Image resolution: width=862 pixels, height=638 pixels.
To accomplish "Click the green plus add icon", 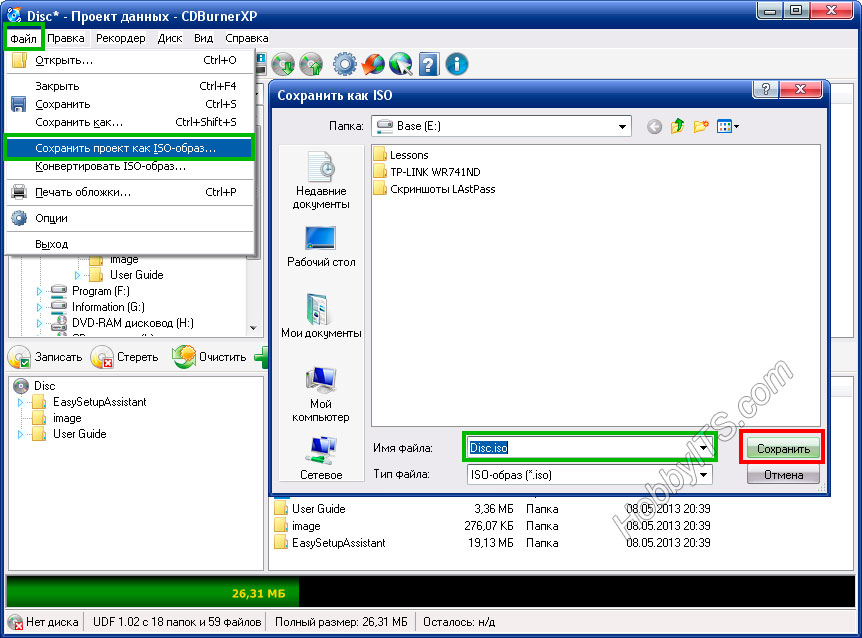I will [x=261, y=357].
